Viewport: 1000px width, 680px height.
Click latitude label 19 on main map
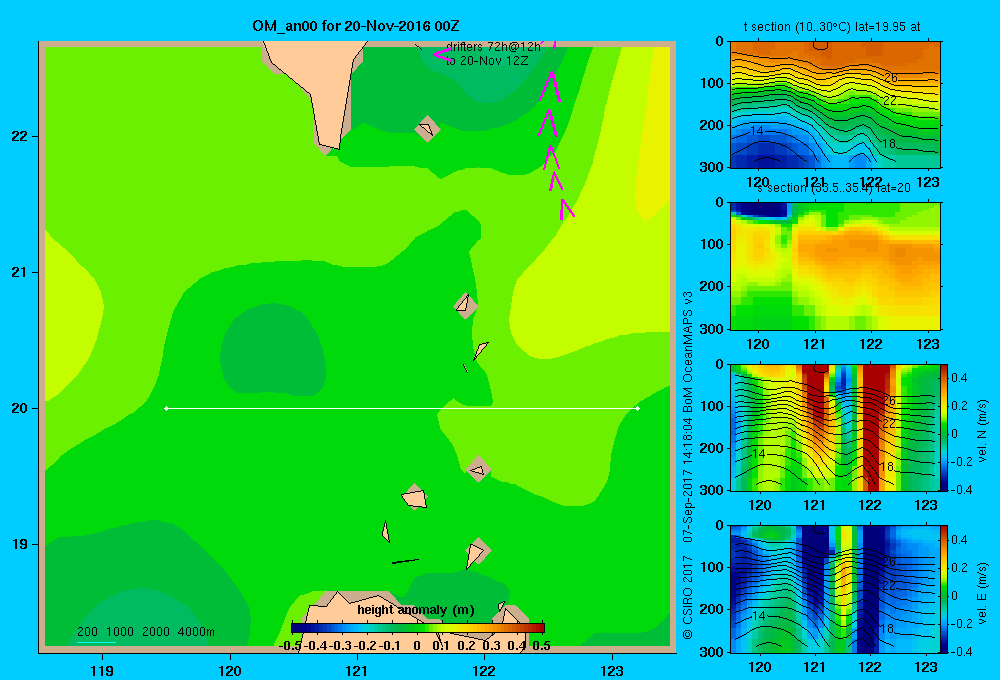(x=20, y=544)
